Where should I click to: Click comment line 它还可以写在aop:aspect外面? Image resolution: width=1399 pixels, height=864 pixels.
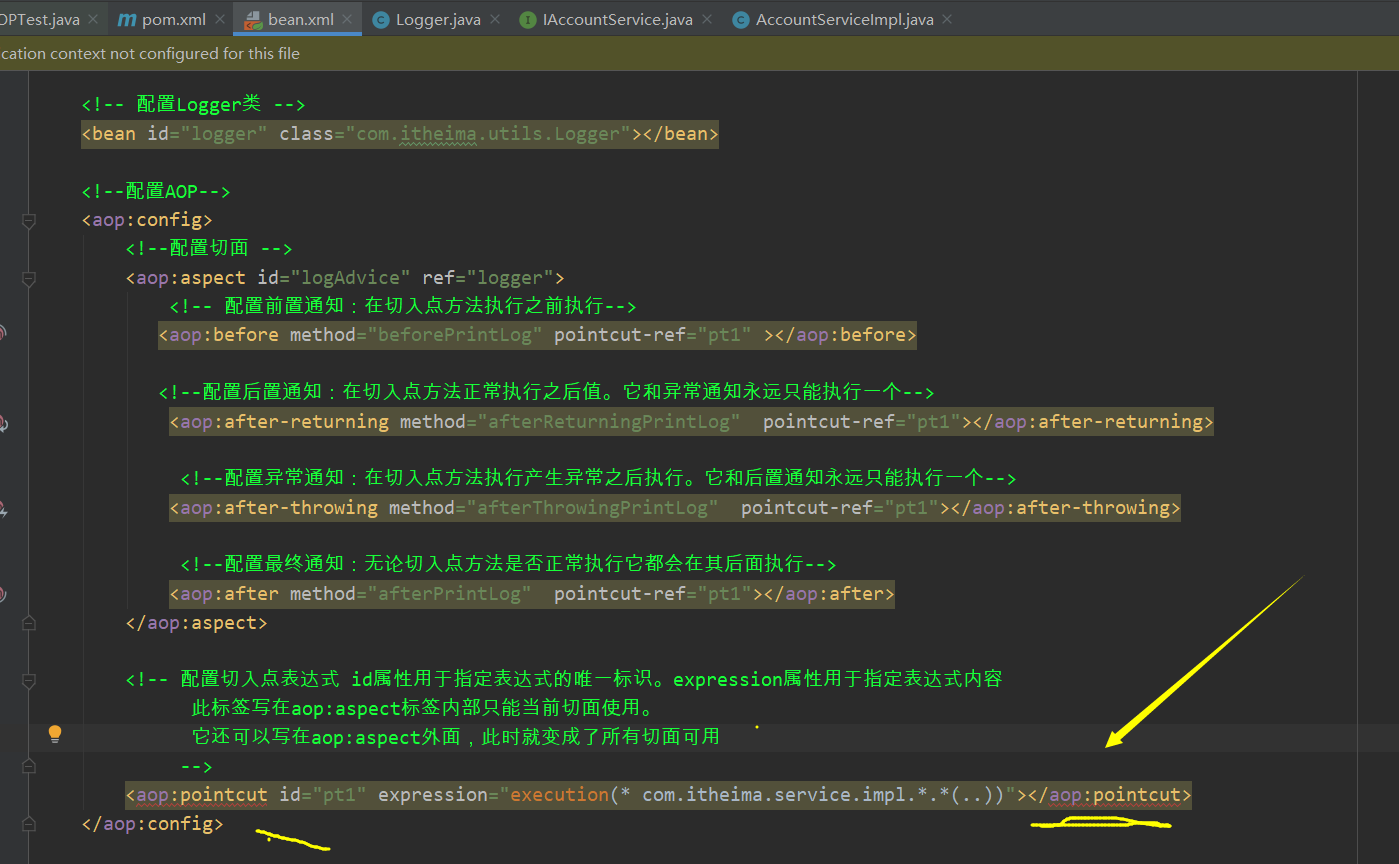(x=456, y=737)
